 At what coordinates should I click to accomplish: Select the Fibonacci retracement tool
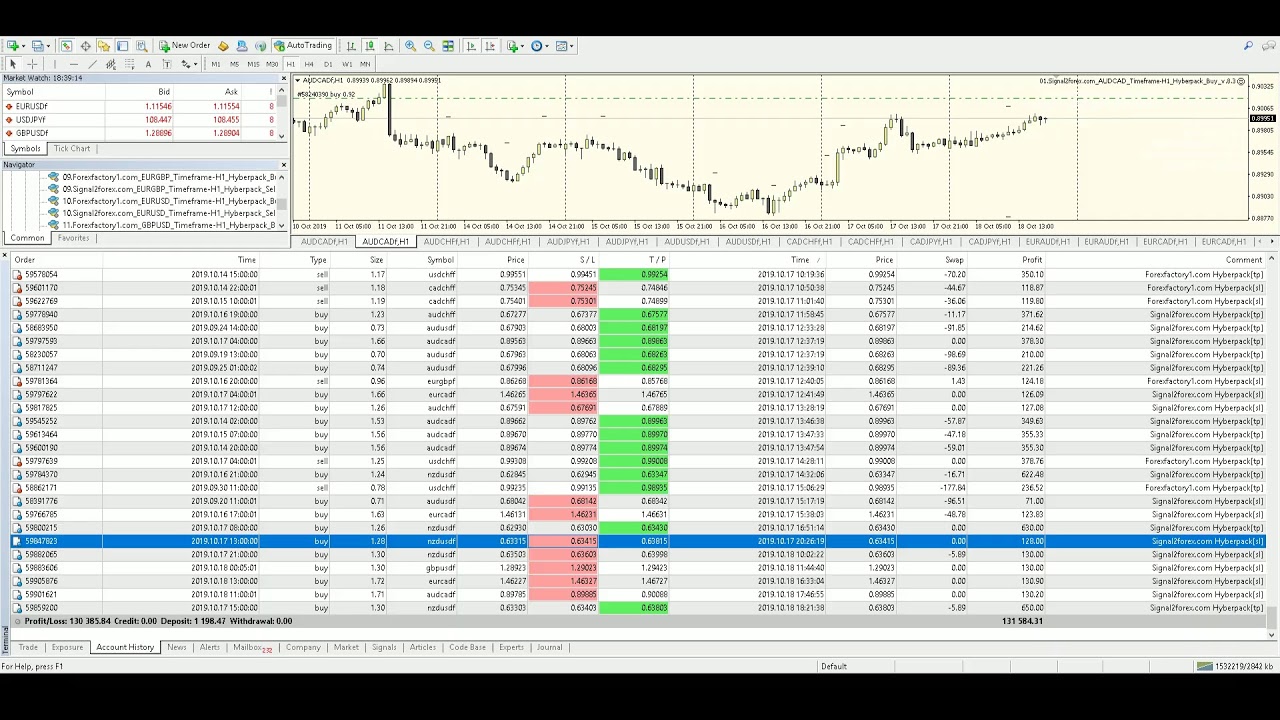[129, 64]
